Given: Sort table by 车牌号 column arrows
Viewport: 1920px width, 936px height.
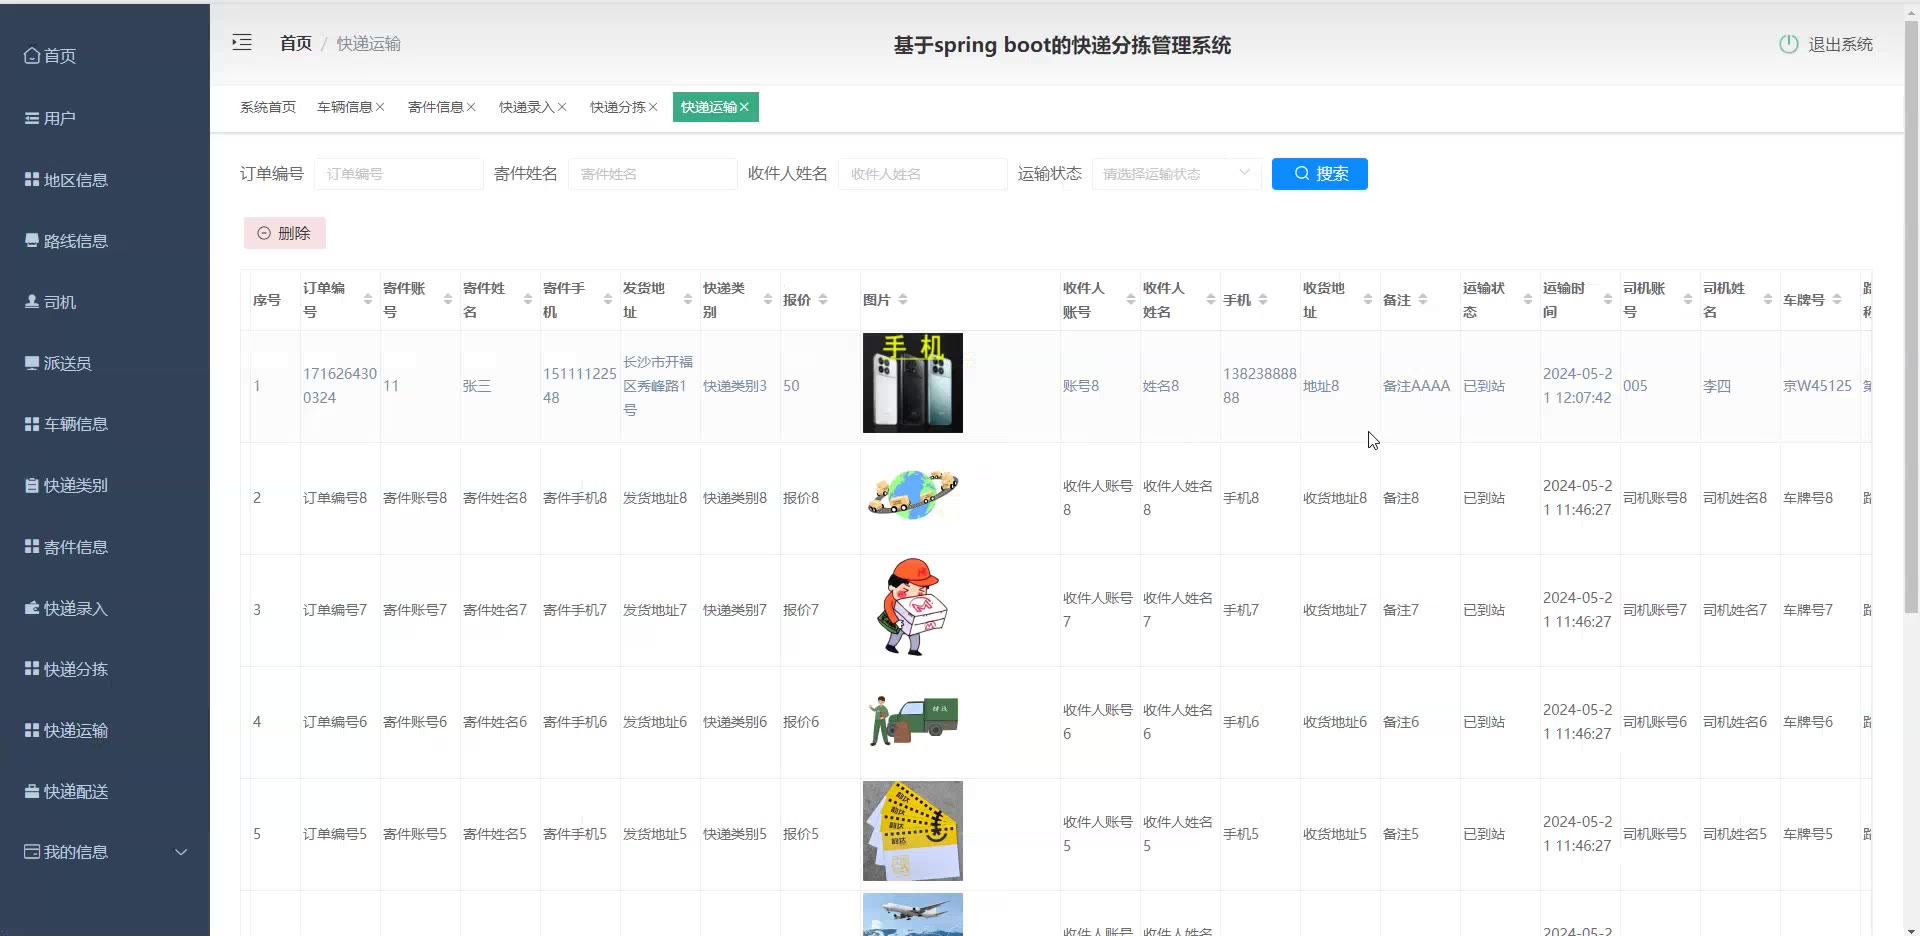Looking at the screenshot, I should click(1837, 300).
